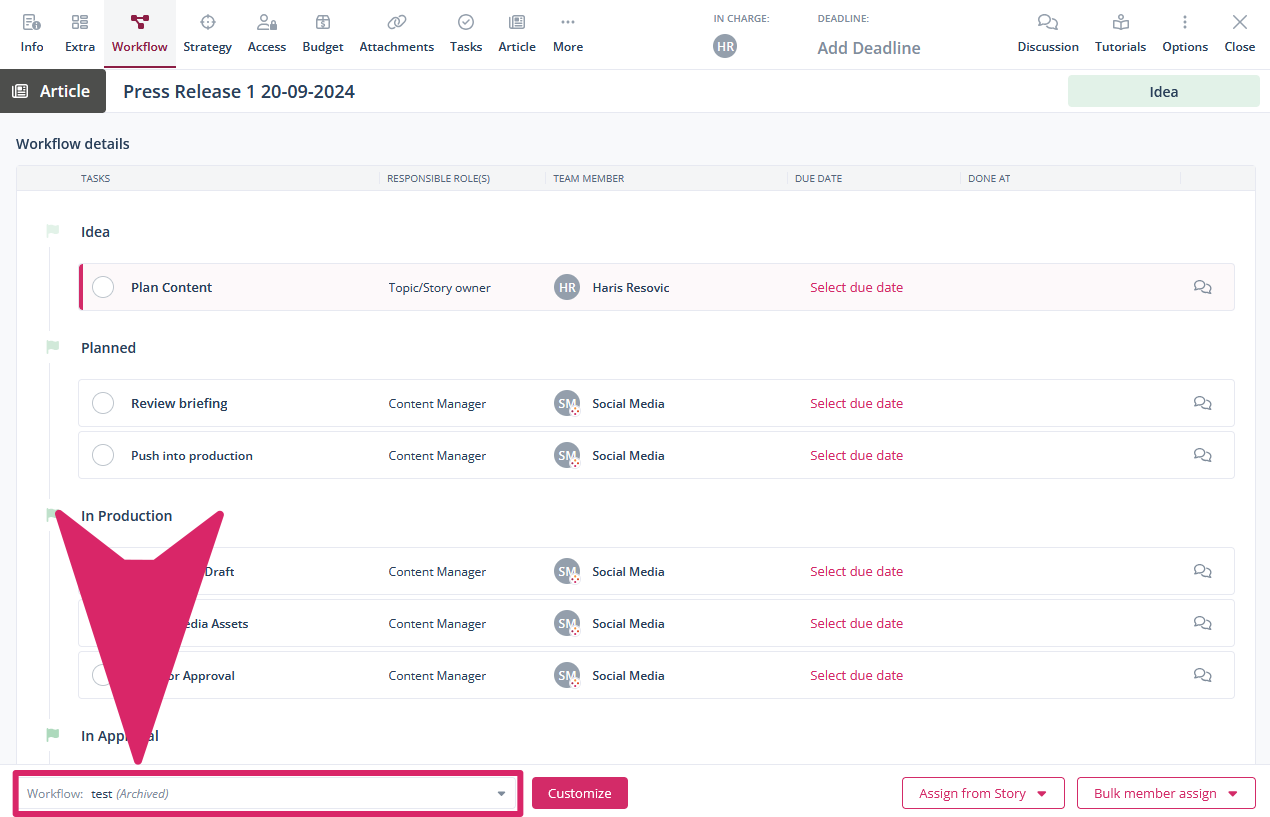Open comments for Push into production

click(x=1202, y=455)
